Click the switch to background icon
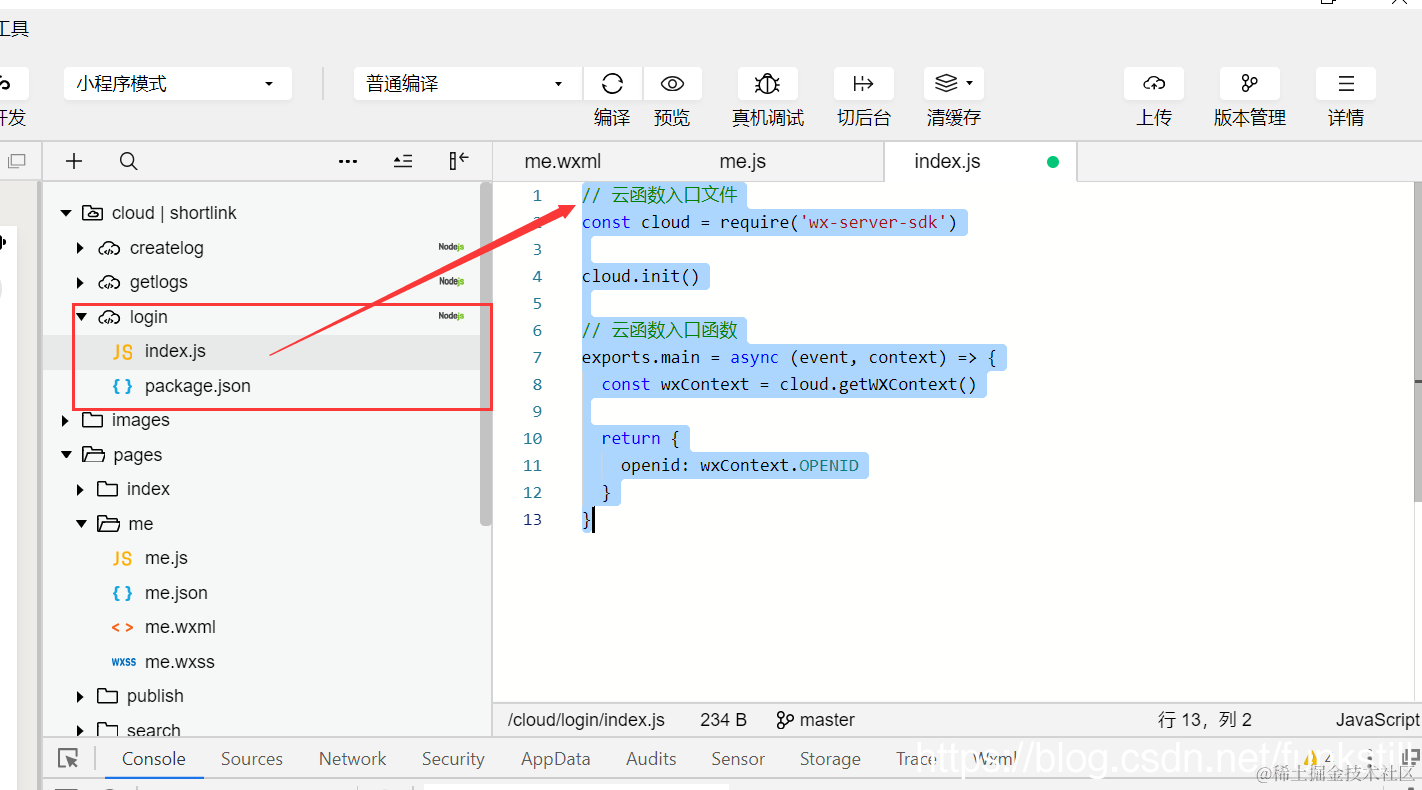The width and height of the screenshot is (1422, 790). coord(863,83)
